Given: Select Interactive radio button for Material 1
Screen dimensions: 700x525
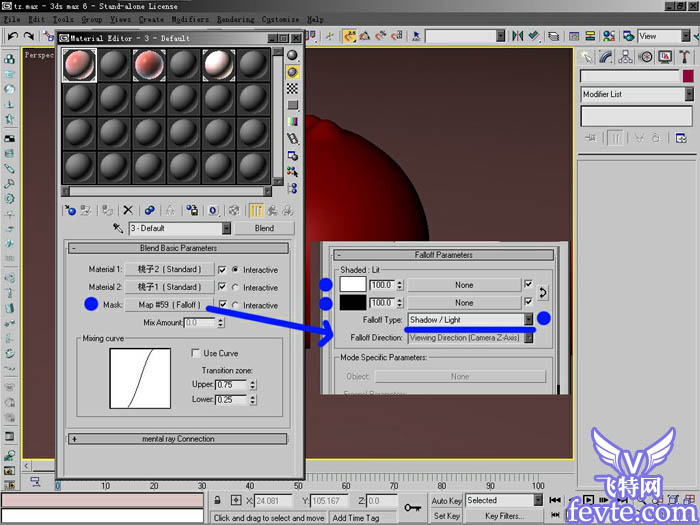Looking at the screenshot, I should 236,270.
